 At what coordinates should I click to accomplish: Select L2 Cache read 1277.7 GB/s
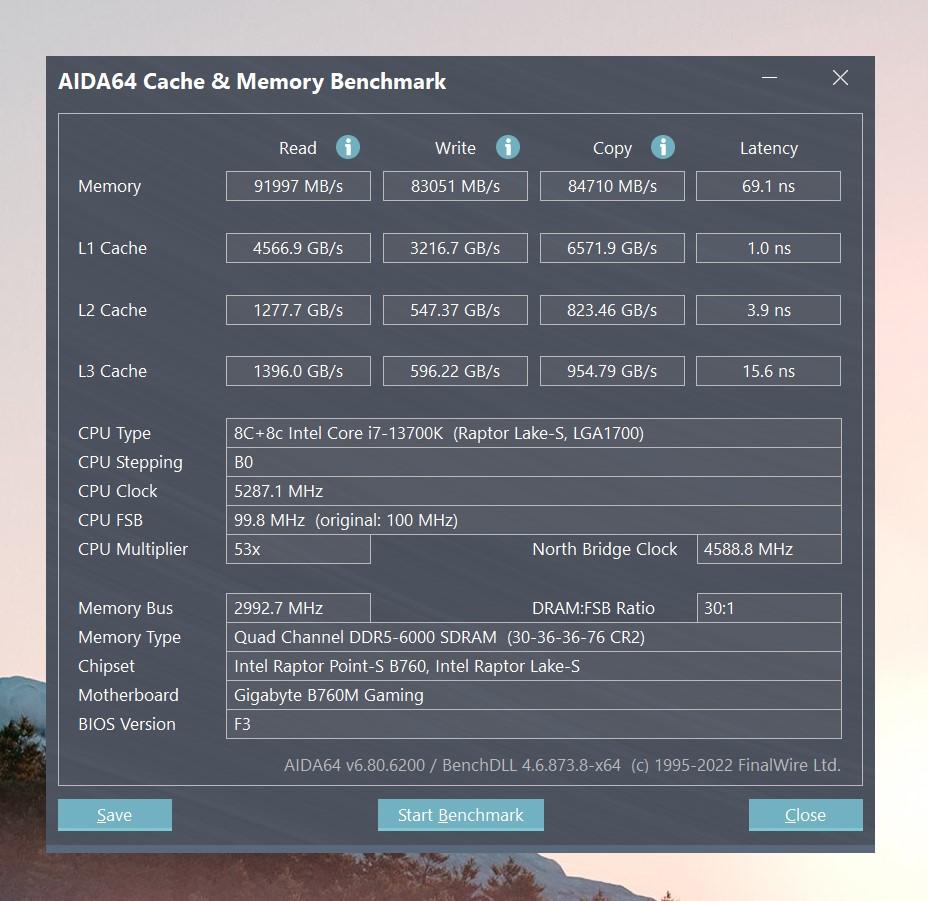coord(298,310)
